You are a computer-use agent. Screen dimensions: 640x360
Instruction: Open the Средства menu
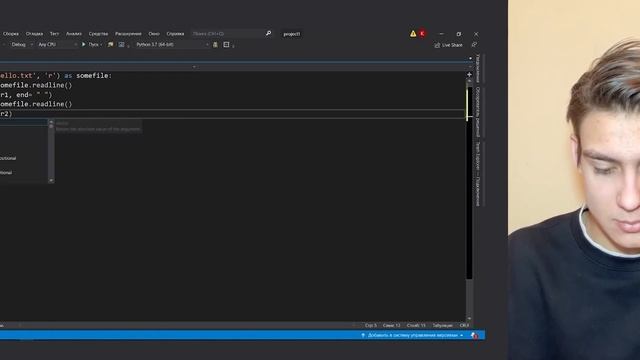coord(98,34)
